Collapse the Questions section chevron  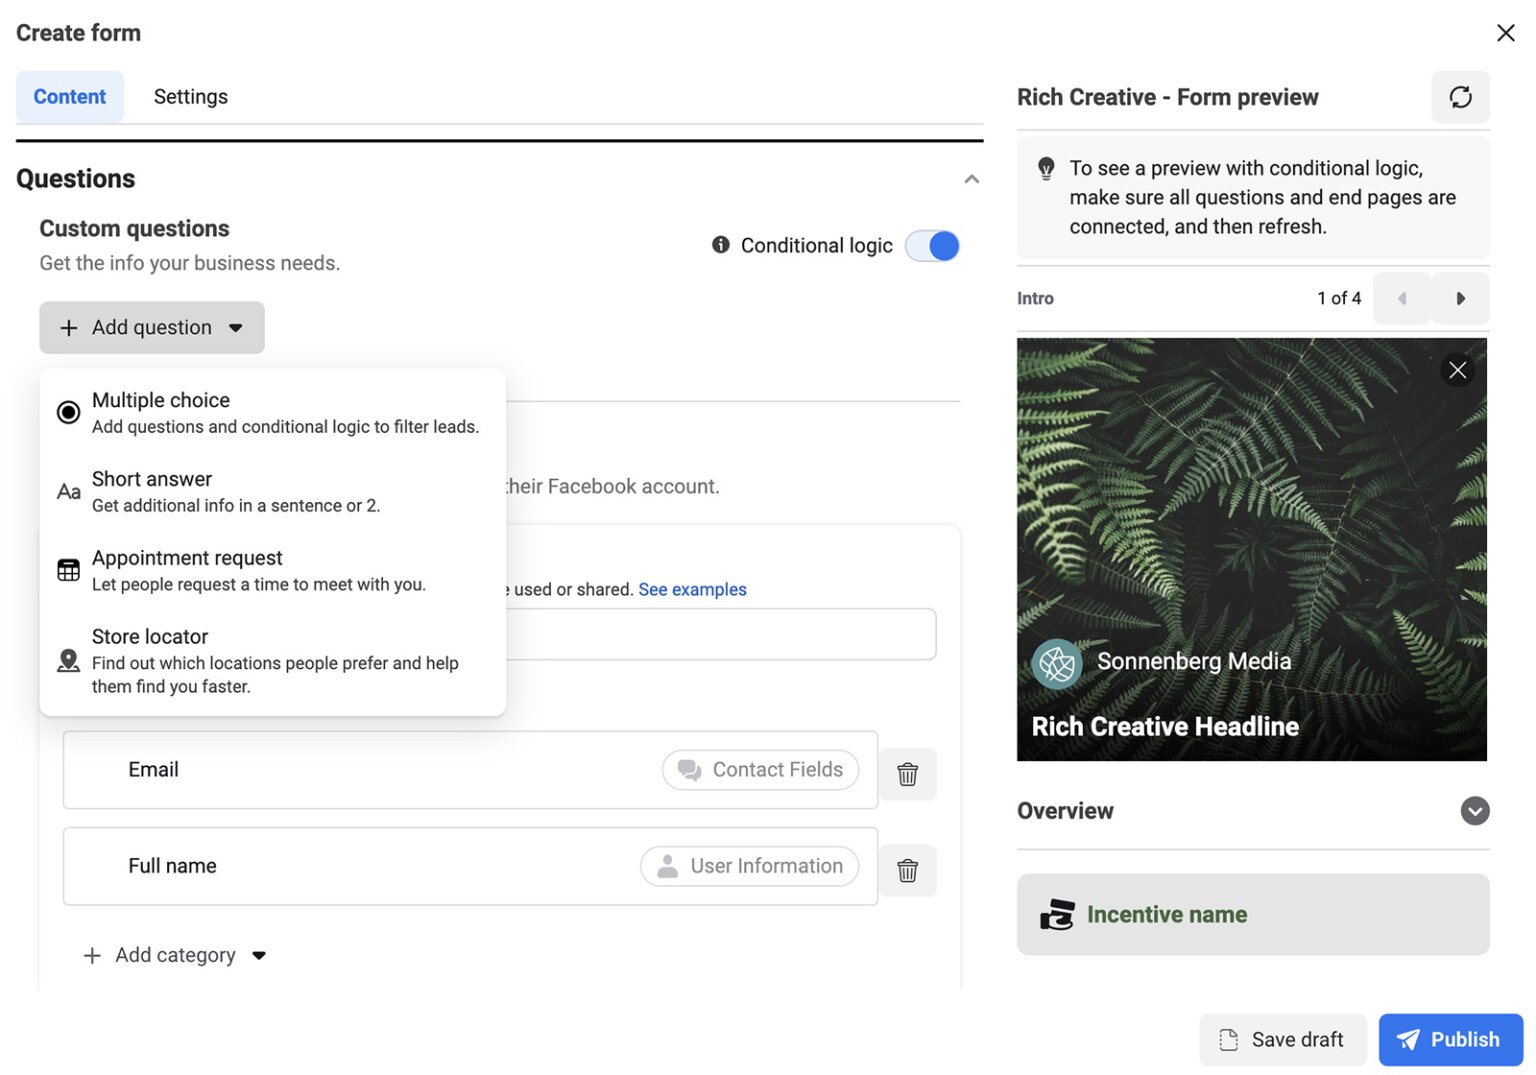coord(971,179)
